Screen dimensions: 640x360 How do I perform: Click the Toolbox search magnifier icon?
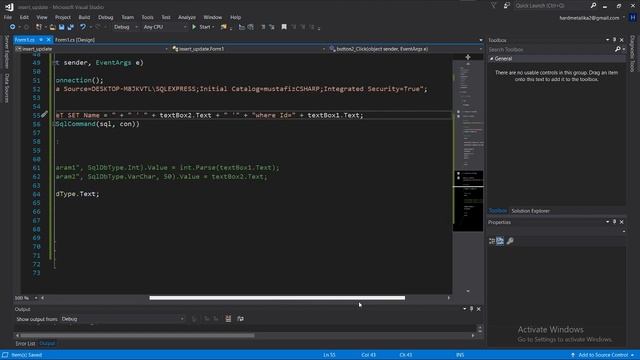click(618, 49)
